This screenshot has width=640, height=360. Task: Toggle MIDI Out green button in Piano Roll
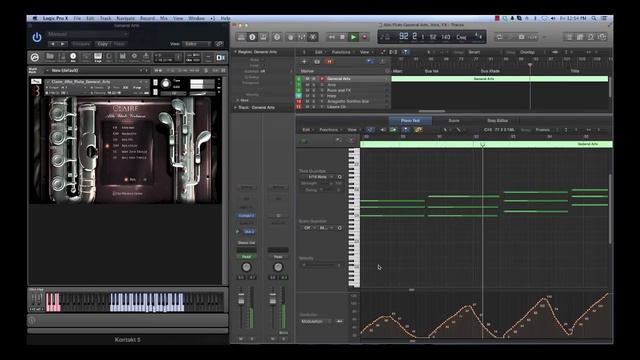393,130
